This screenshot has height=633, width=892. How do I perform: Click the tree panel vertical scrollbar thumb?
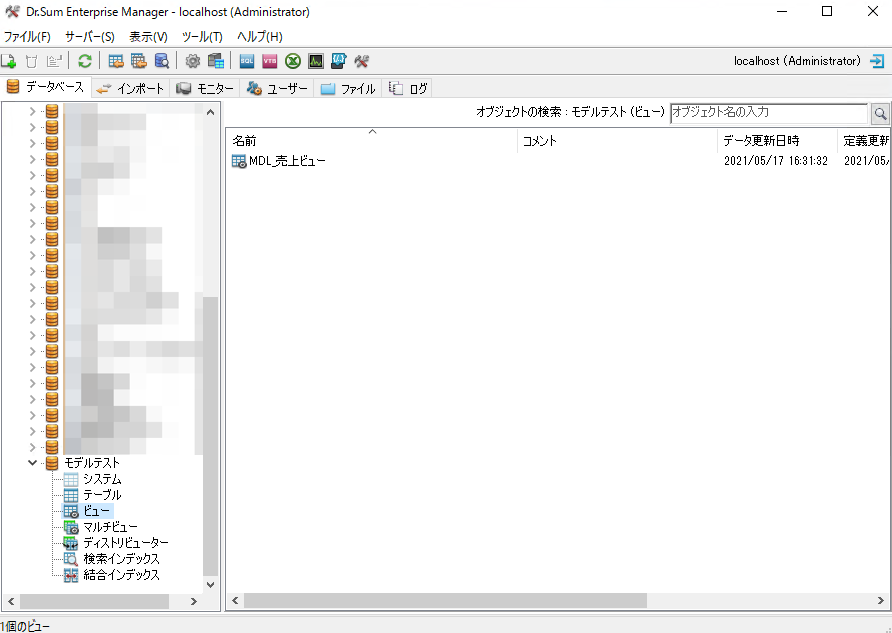[210, 436]
